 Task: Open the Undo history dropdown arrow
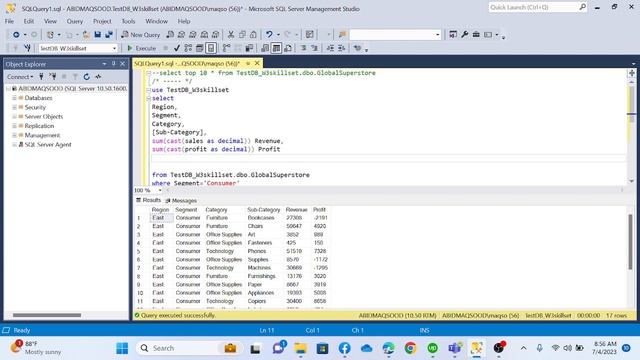[278, 35]
